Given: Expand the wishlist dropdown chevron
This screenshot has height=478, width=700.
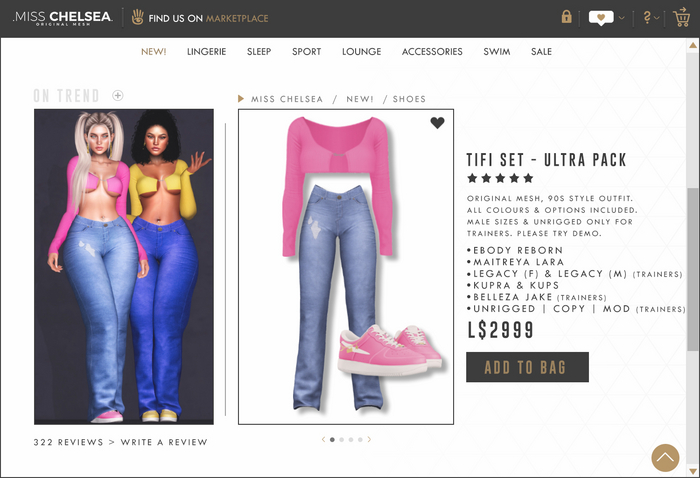Looking at the screenshot, I should [621, 18].
